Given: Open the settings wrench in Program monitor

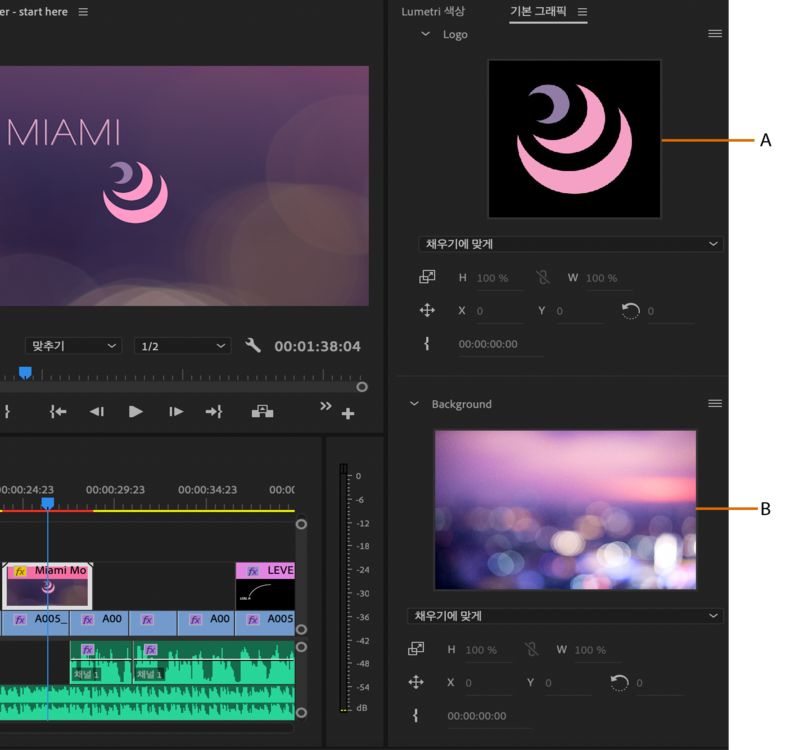Looking at the screenshot, I should 253,346.
